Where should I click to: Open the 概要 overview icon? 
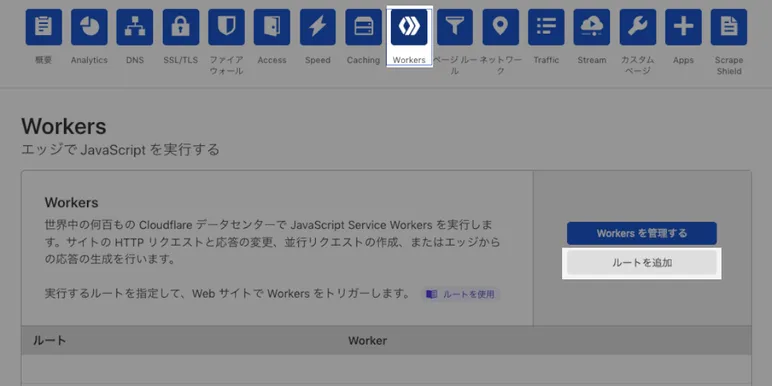44,27
